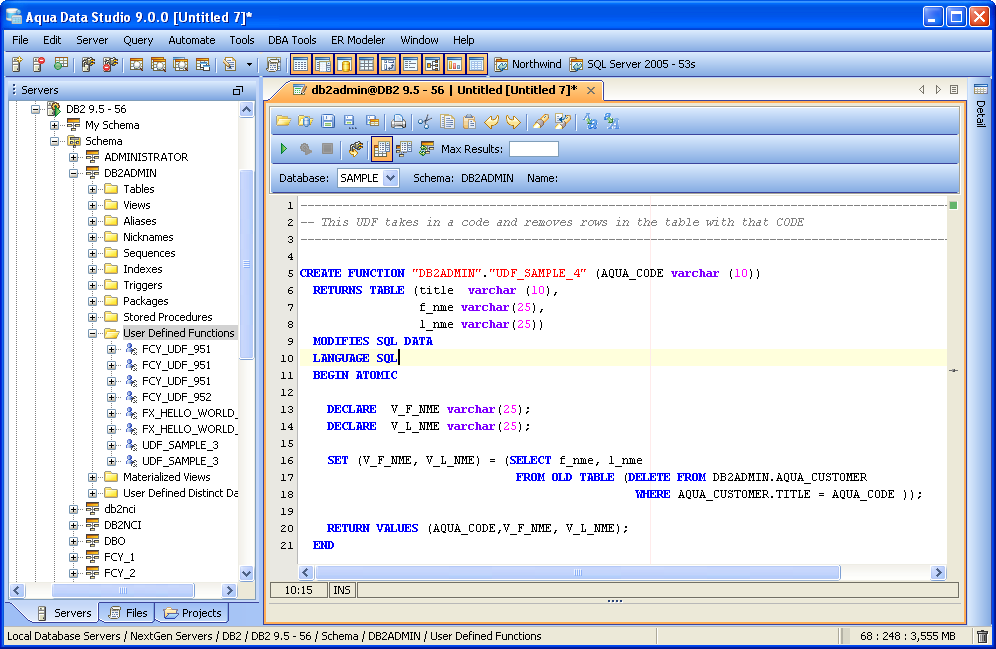The height and width of the screenshot is (649, 996).
Task: Click the Open folder icon in editor
Action: click(283, 122)
